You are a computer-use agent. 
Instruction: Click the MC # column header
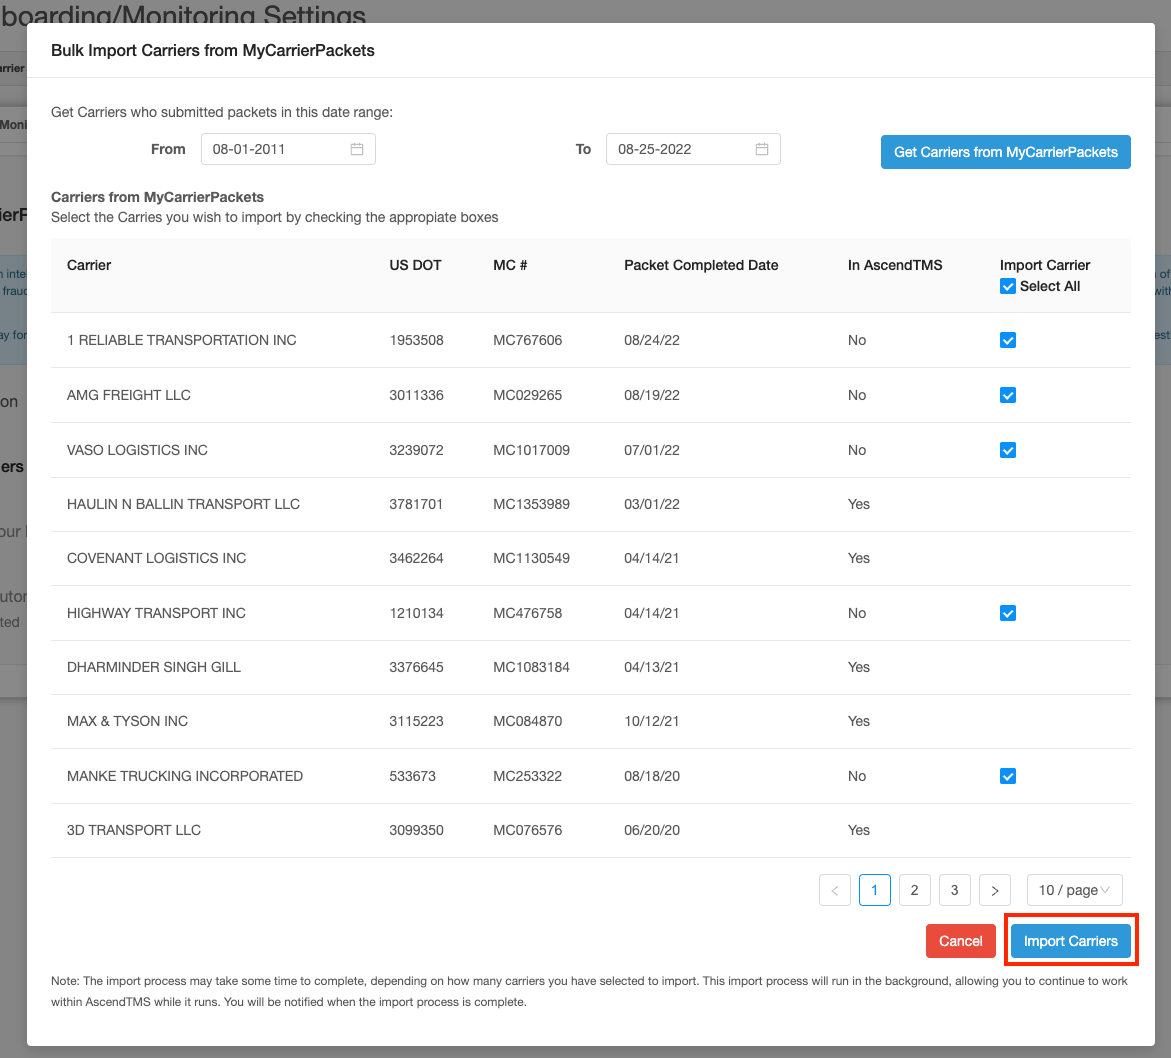510,265
